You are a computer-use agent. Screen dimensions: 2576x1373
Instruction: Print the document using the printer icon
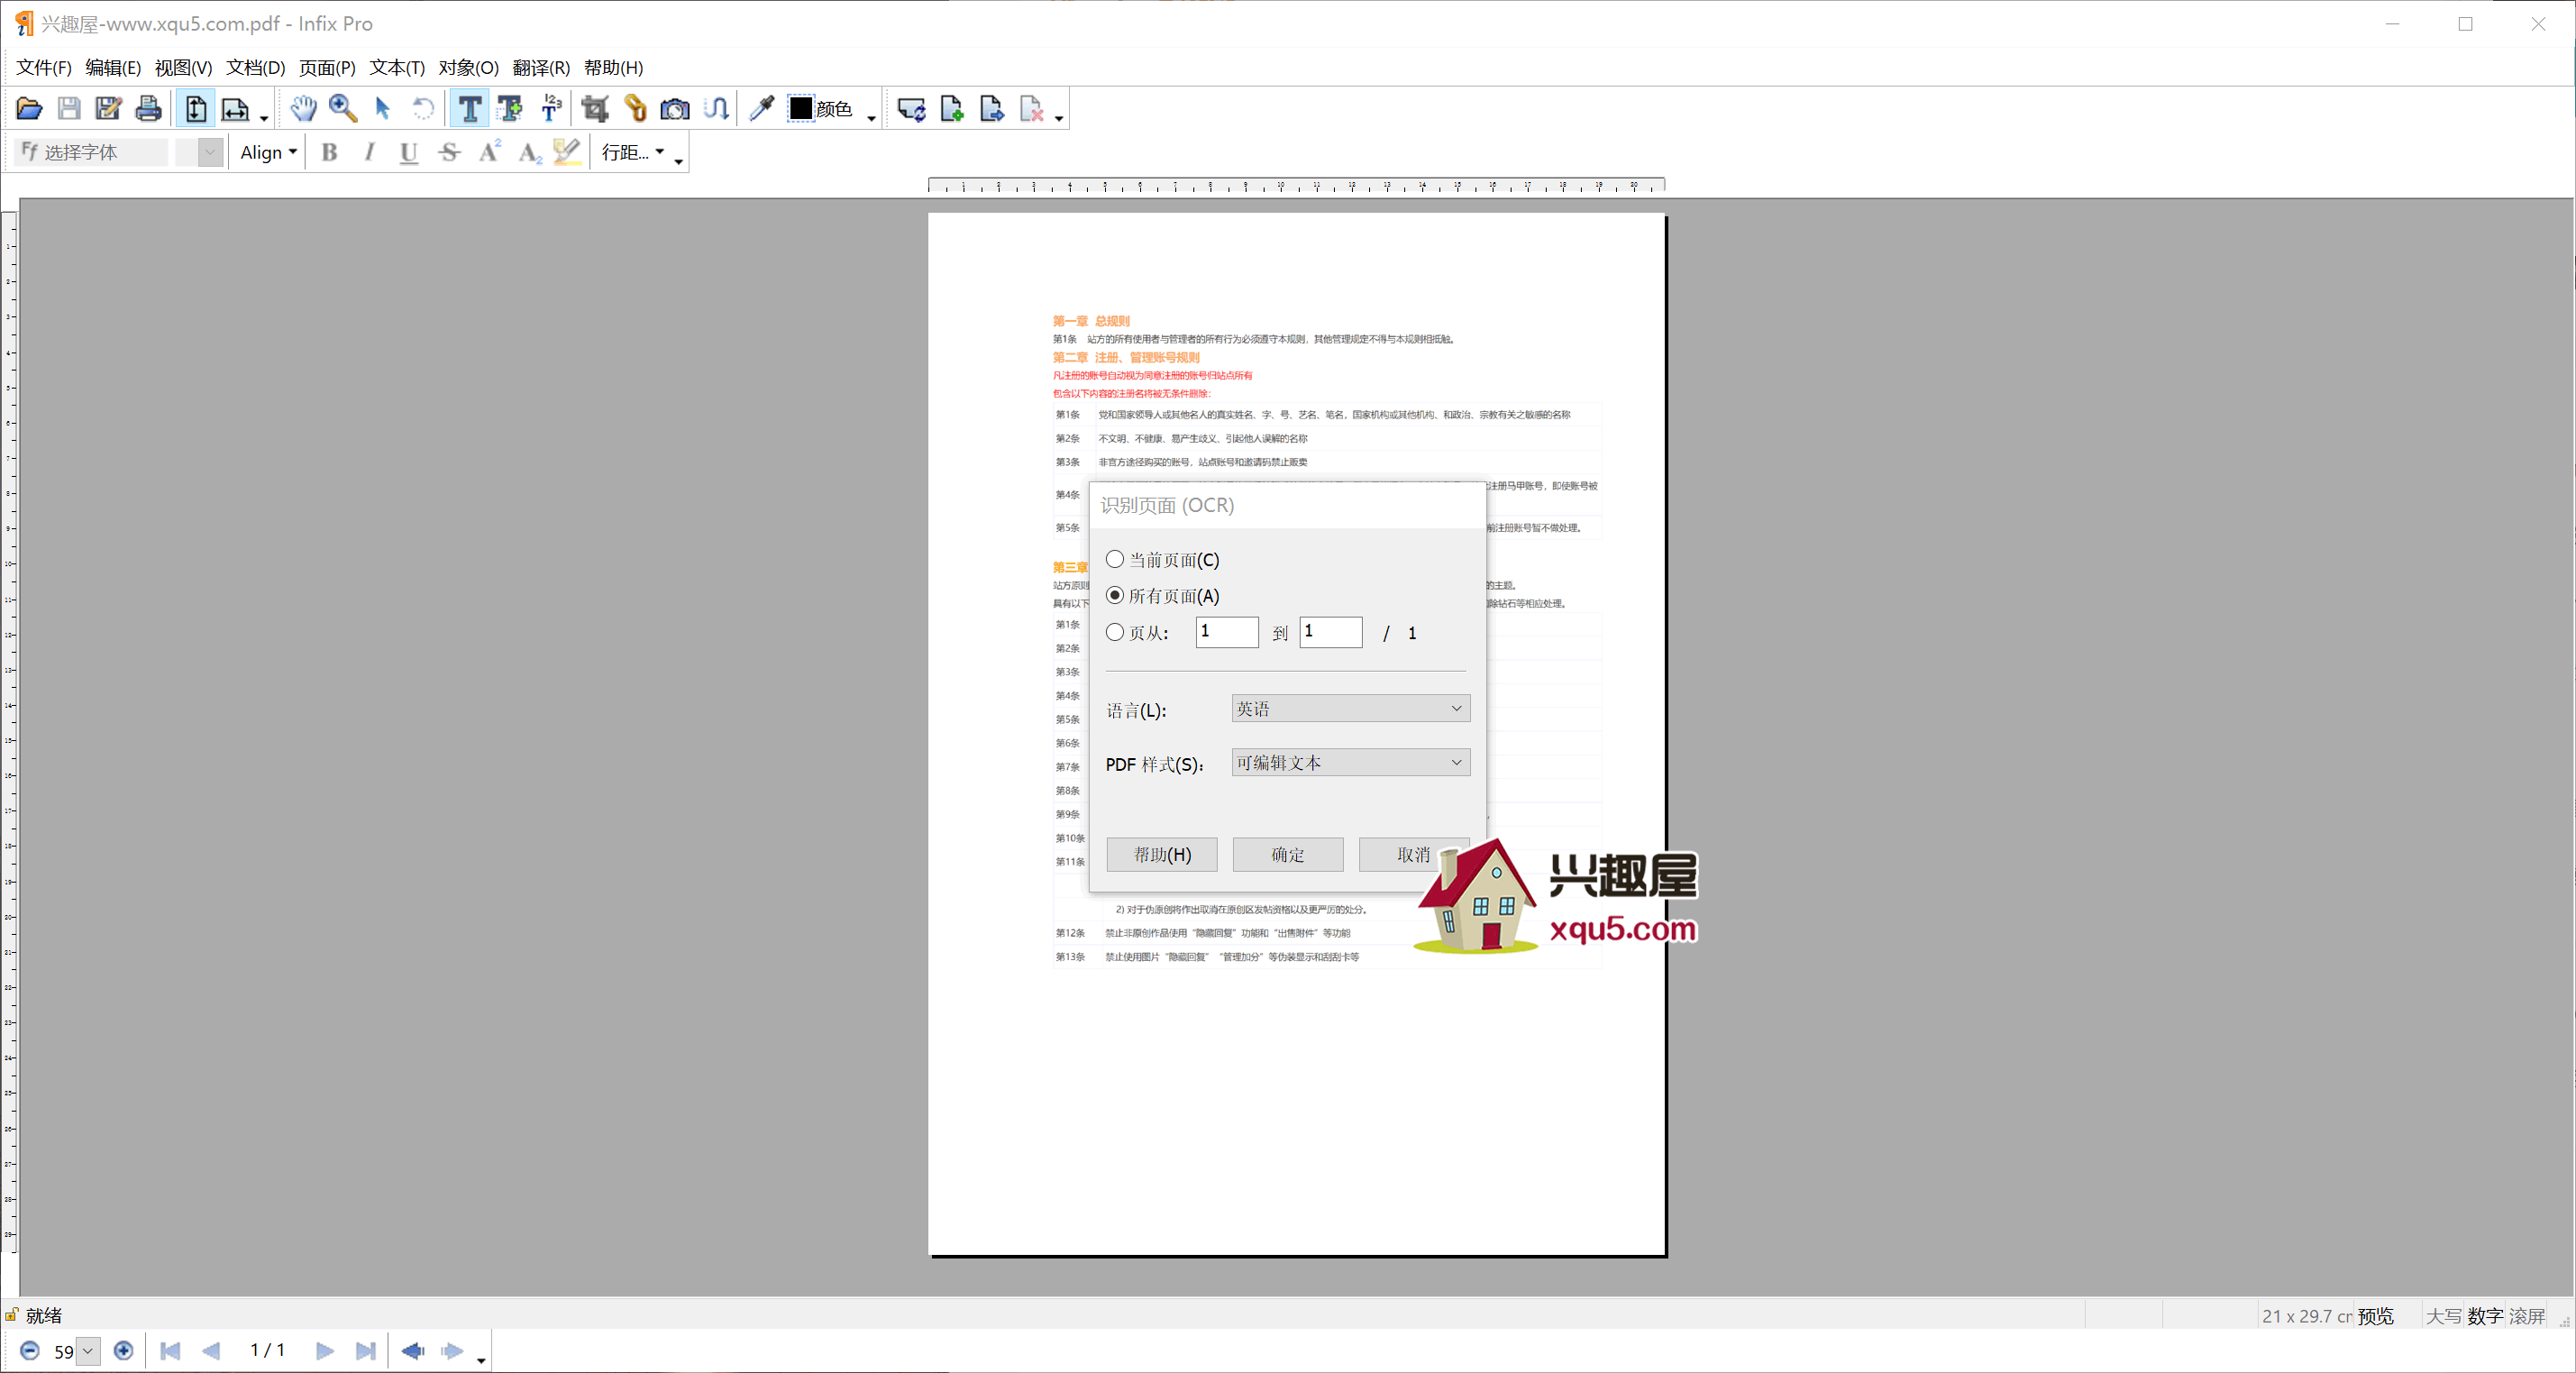148,109
